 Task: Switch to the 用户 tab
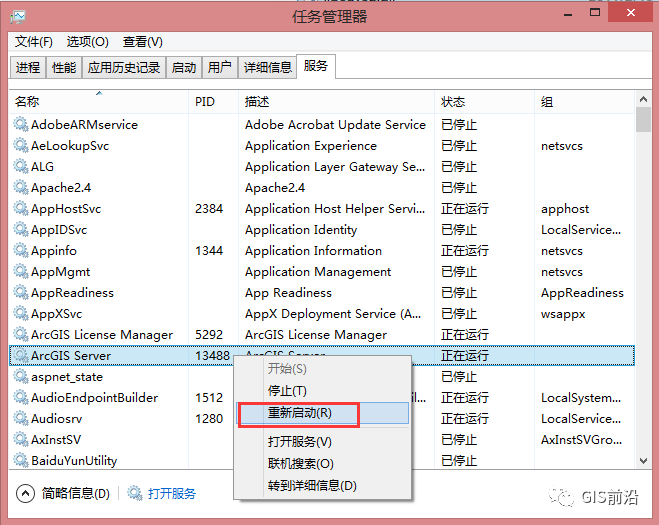[220, 67]
